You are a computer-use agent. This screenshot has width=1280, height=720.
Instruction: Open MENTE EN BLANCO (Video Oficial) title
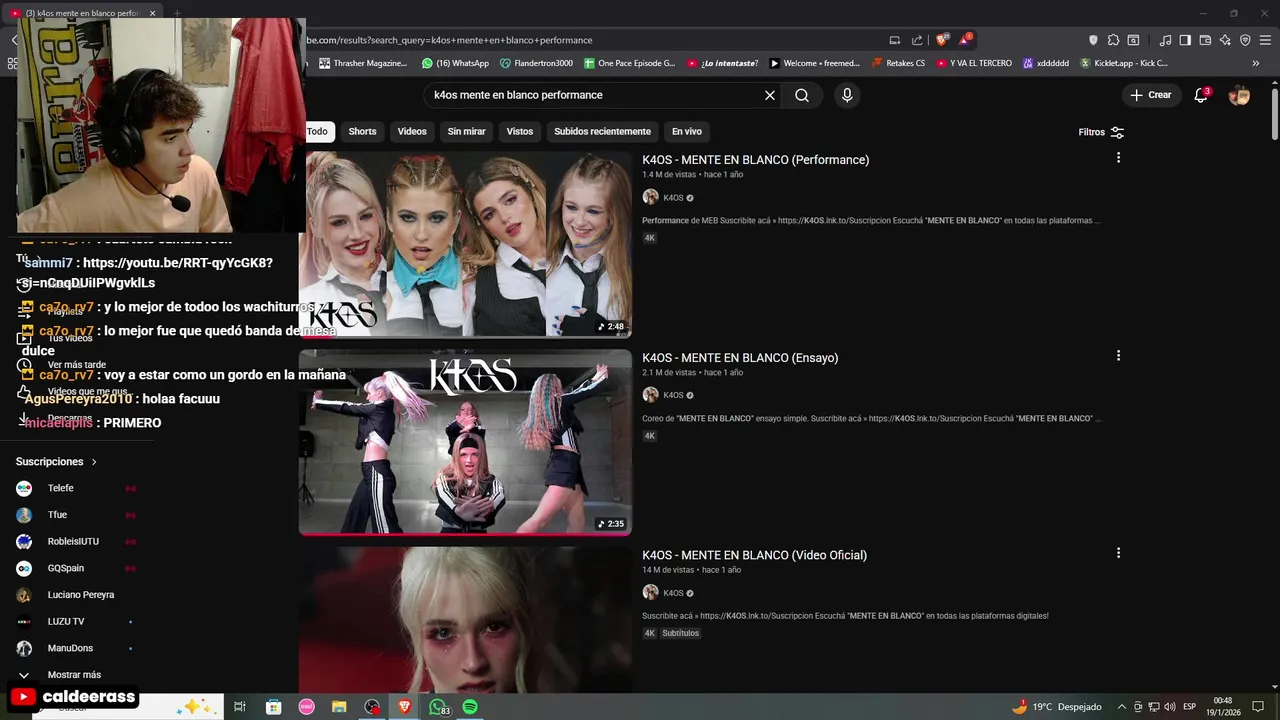[x=754, y=555]
